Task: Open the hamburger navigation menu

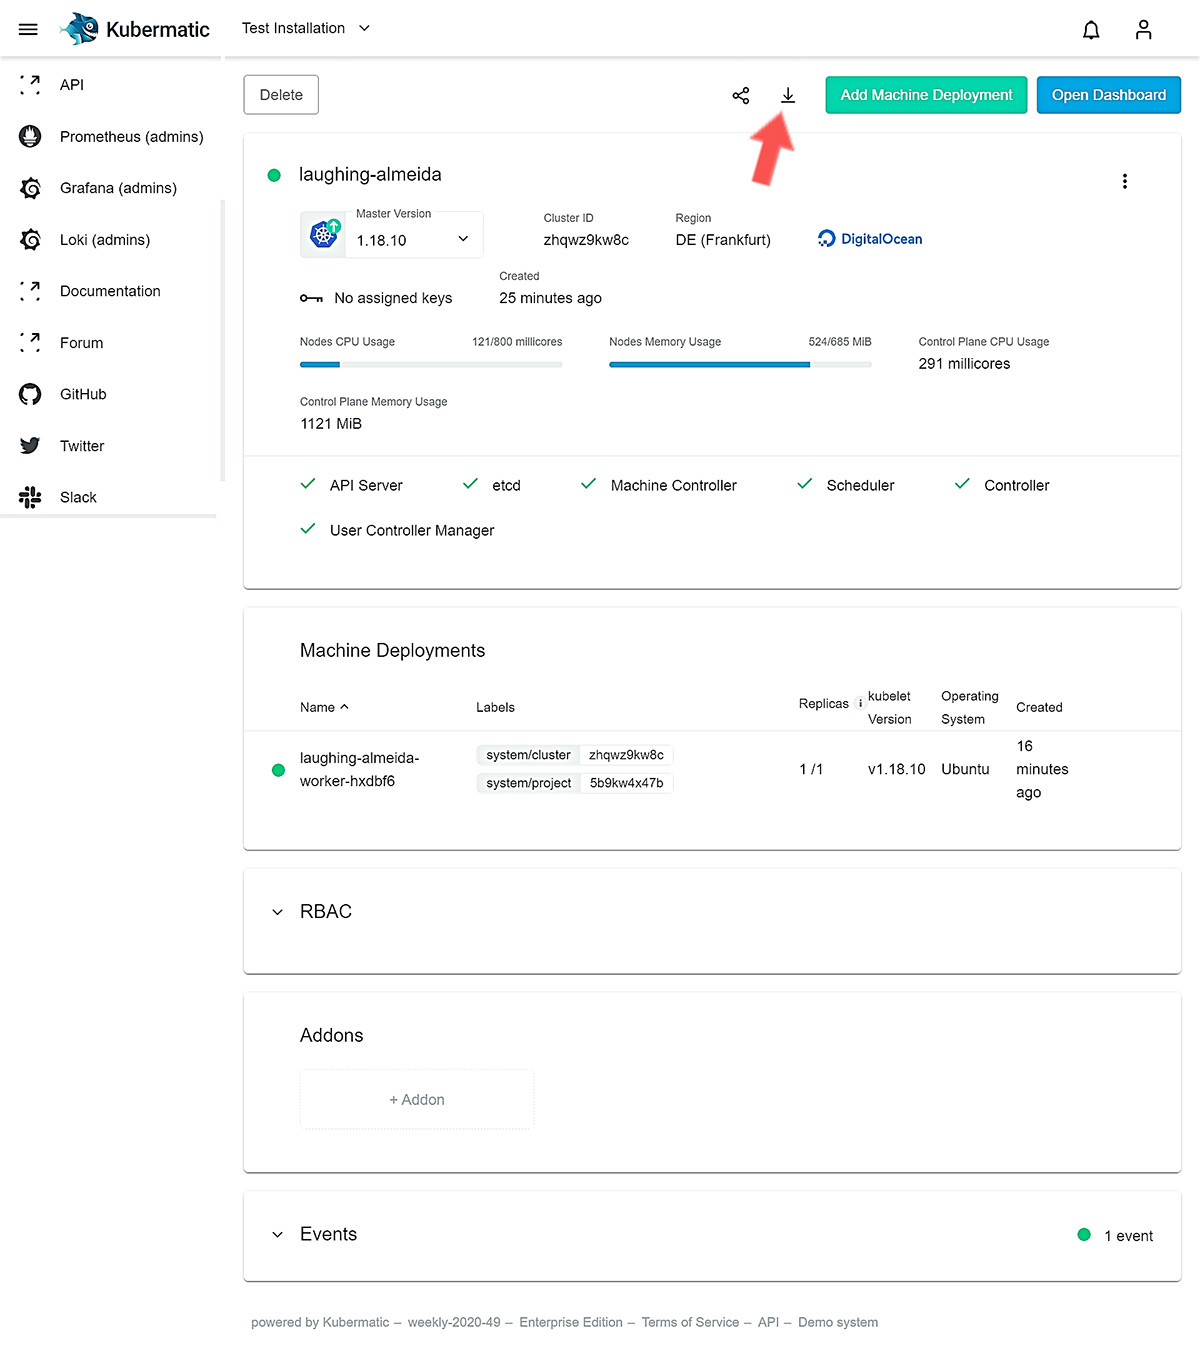Action: 28,28
